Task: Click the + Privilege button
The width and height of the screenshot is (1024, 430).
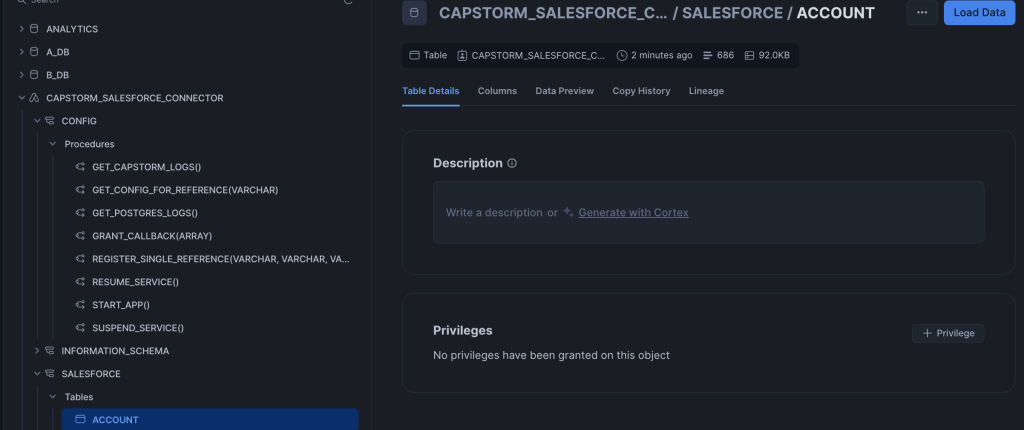Action: (x=948, y=333)
